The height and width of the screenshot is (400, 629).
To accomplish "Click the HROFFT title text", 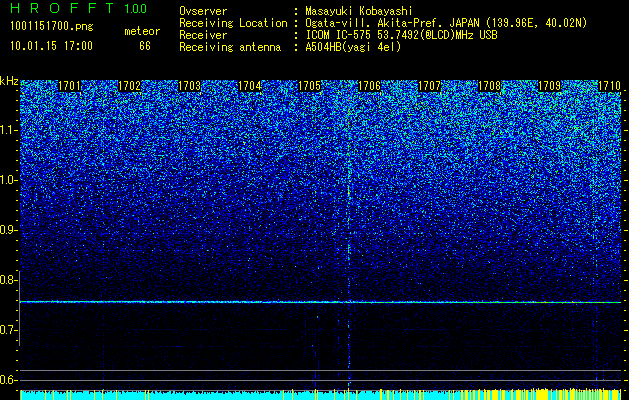I will pos(62,8).
